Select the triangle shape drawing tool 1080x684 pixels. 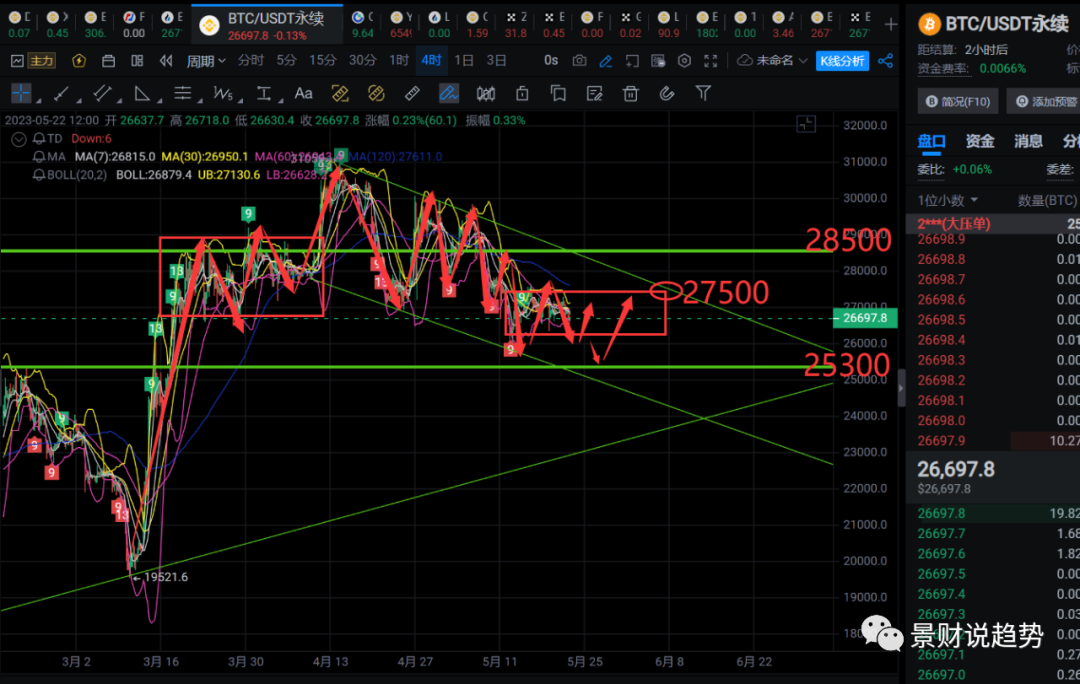(142, 93)
